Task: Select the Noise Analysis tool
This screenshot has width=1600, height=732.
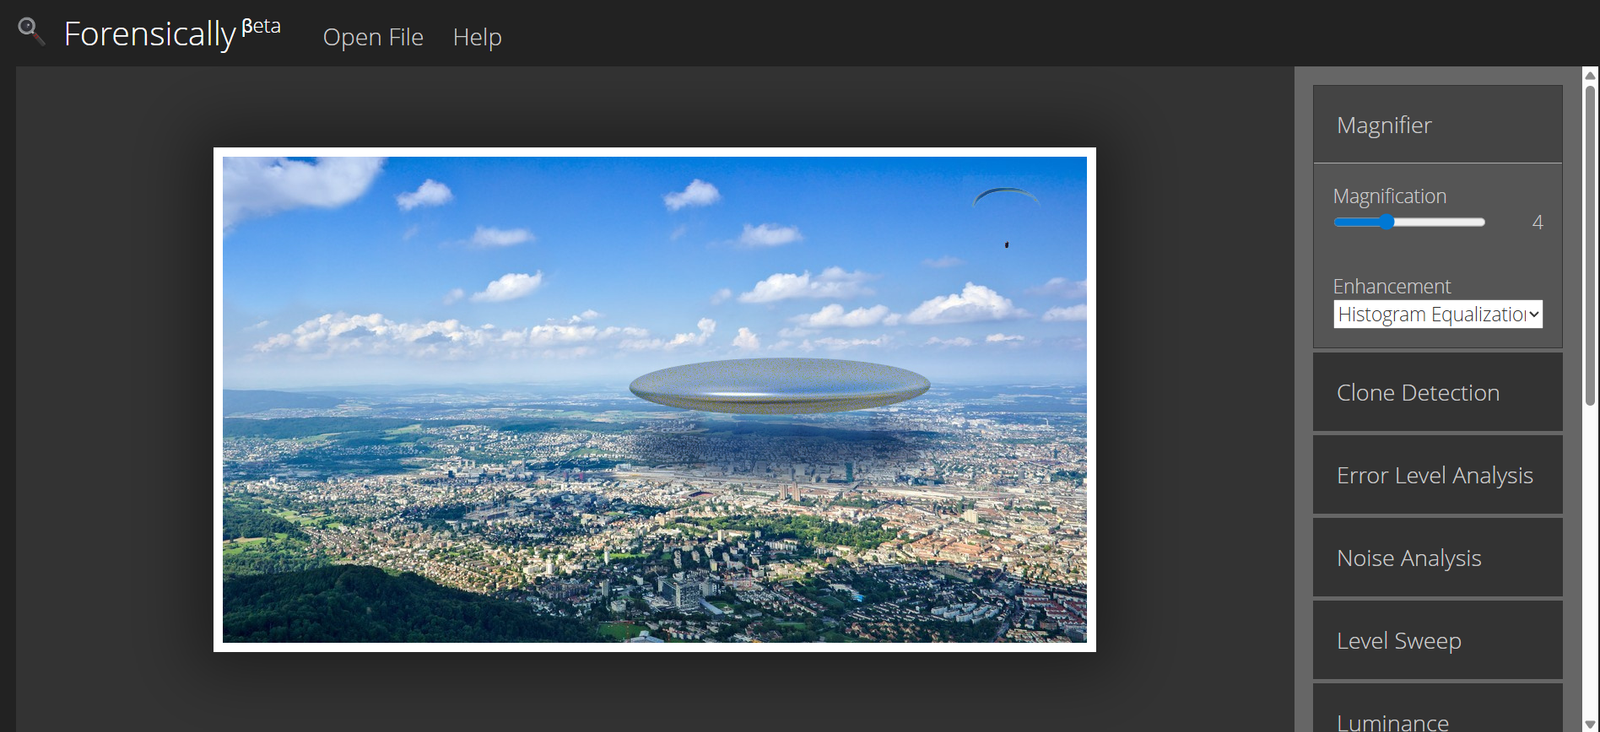Action: 1437,558
